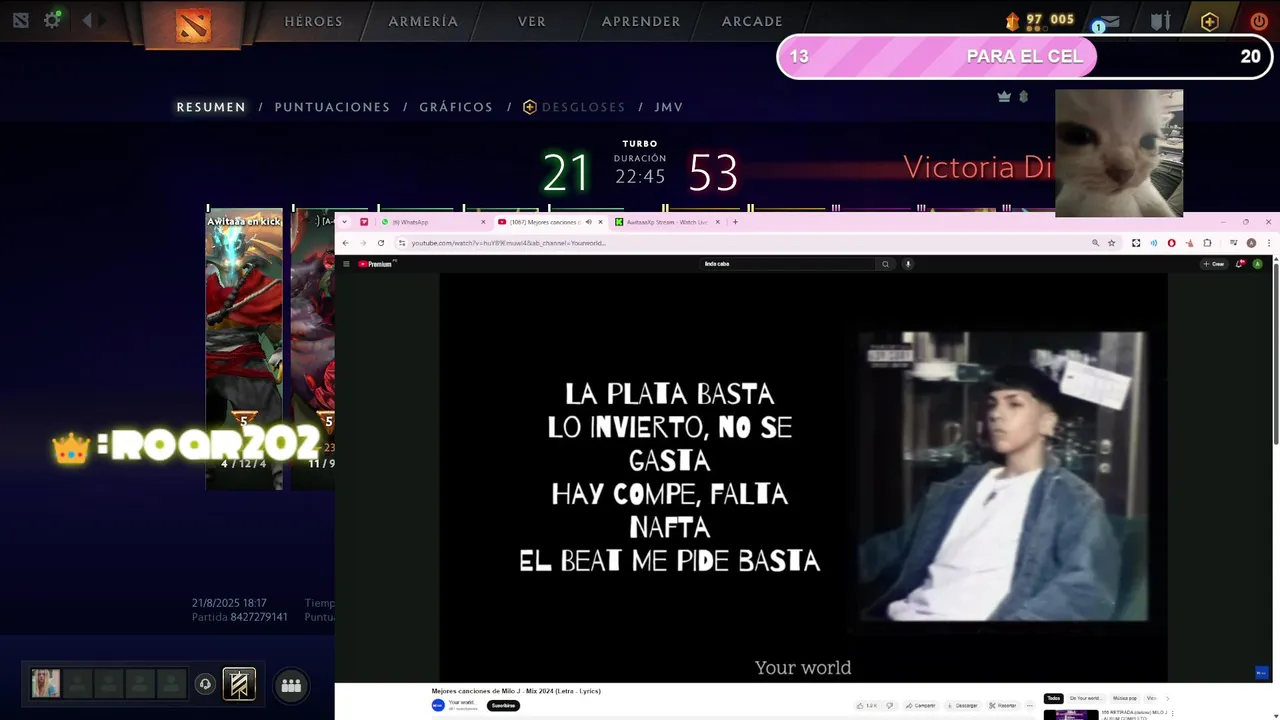
Task: Open the browser zoom magnifier icon
Action: click(1095, 243)
